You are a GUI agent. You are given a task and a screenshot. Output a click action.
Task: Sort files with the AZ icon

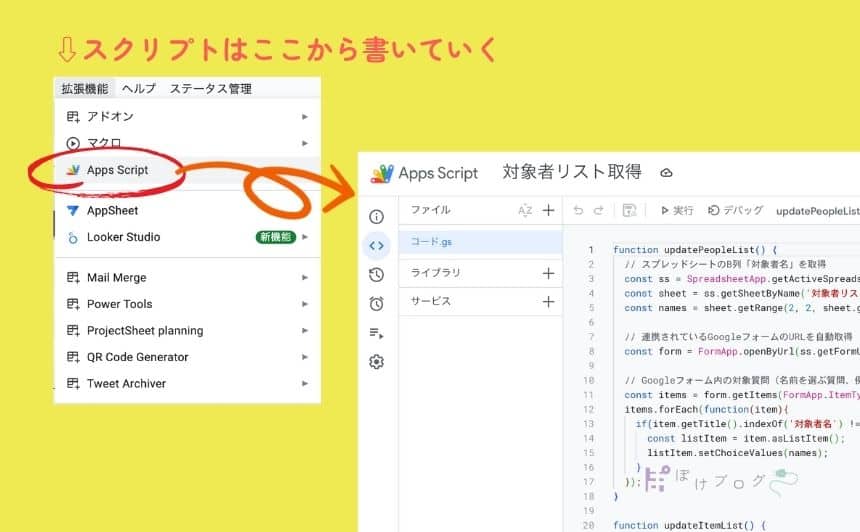(525, 211)
